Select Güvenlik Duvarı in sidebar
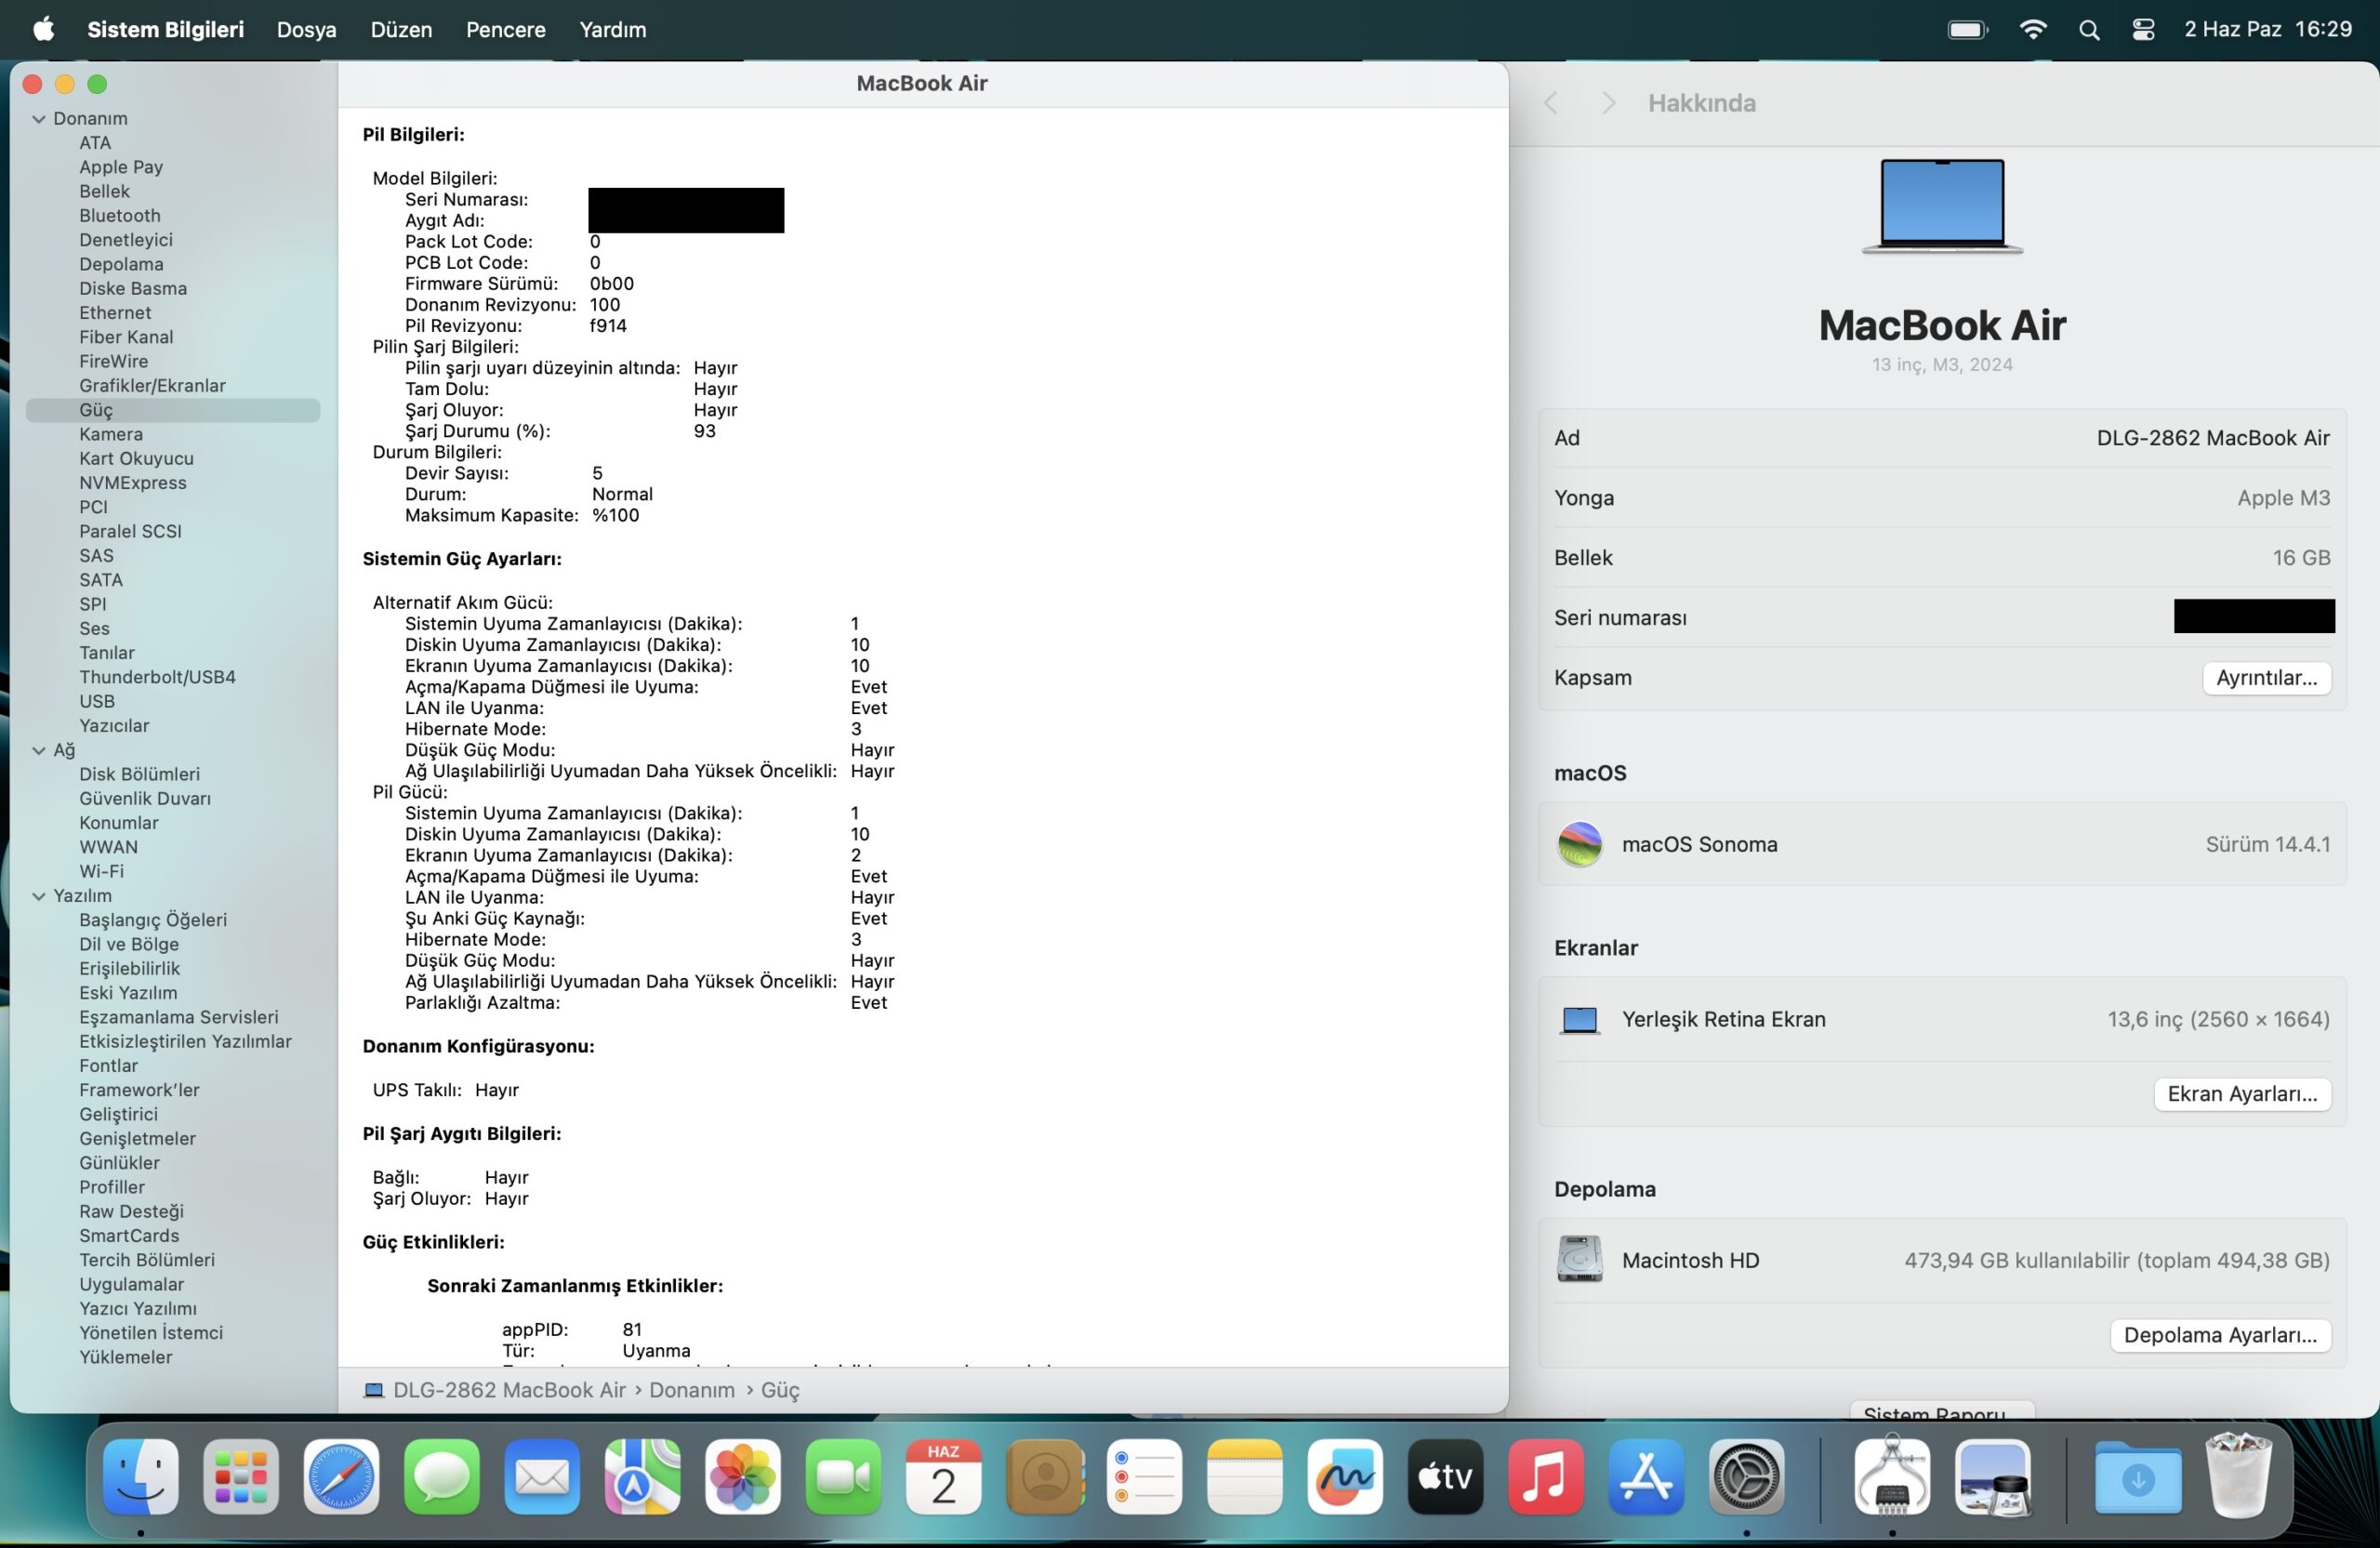Viewport: 2380px width, 1548px height. click(x=145, y=798)
